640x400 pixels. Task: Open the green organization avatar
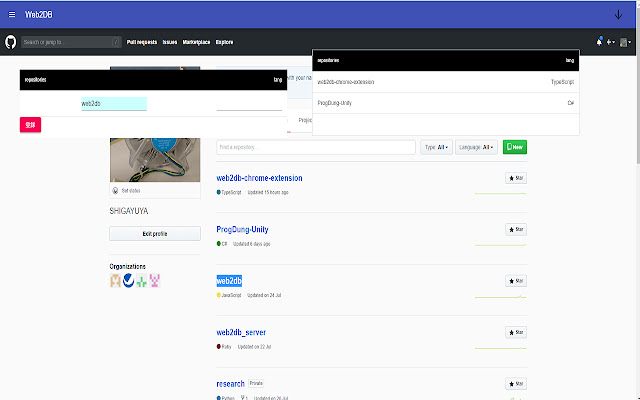pyautogui.click(x=142, y=281)
